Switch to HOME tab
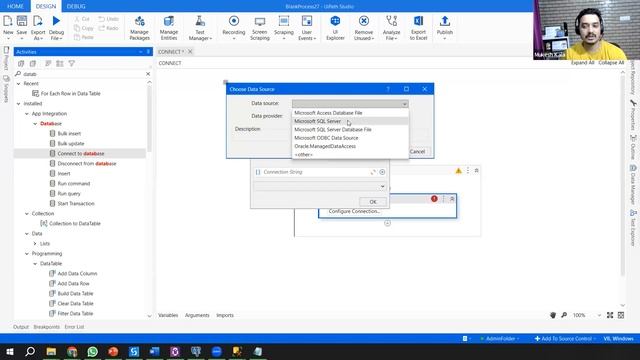This screenshot has height=360, width=640. point(15,6)
